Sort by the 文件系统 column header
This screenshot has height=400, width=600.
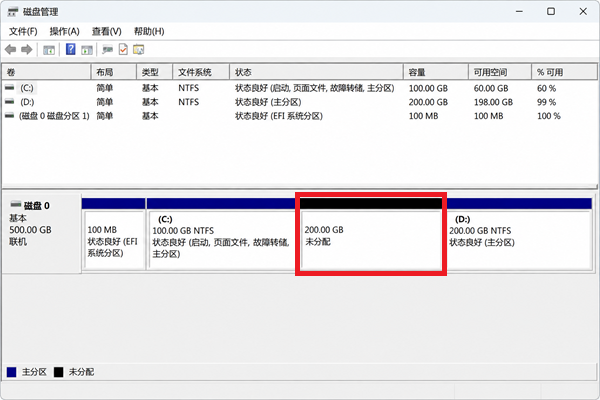pos(201,72)
